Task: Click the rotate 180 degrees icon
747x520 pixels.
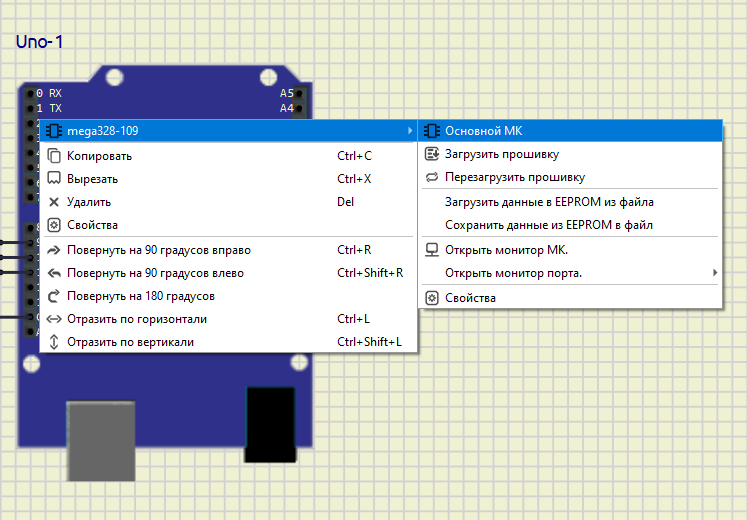Action: point(54,296)
